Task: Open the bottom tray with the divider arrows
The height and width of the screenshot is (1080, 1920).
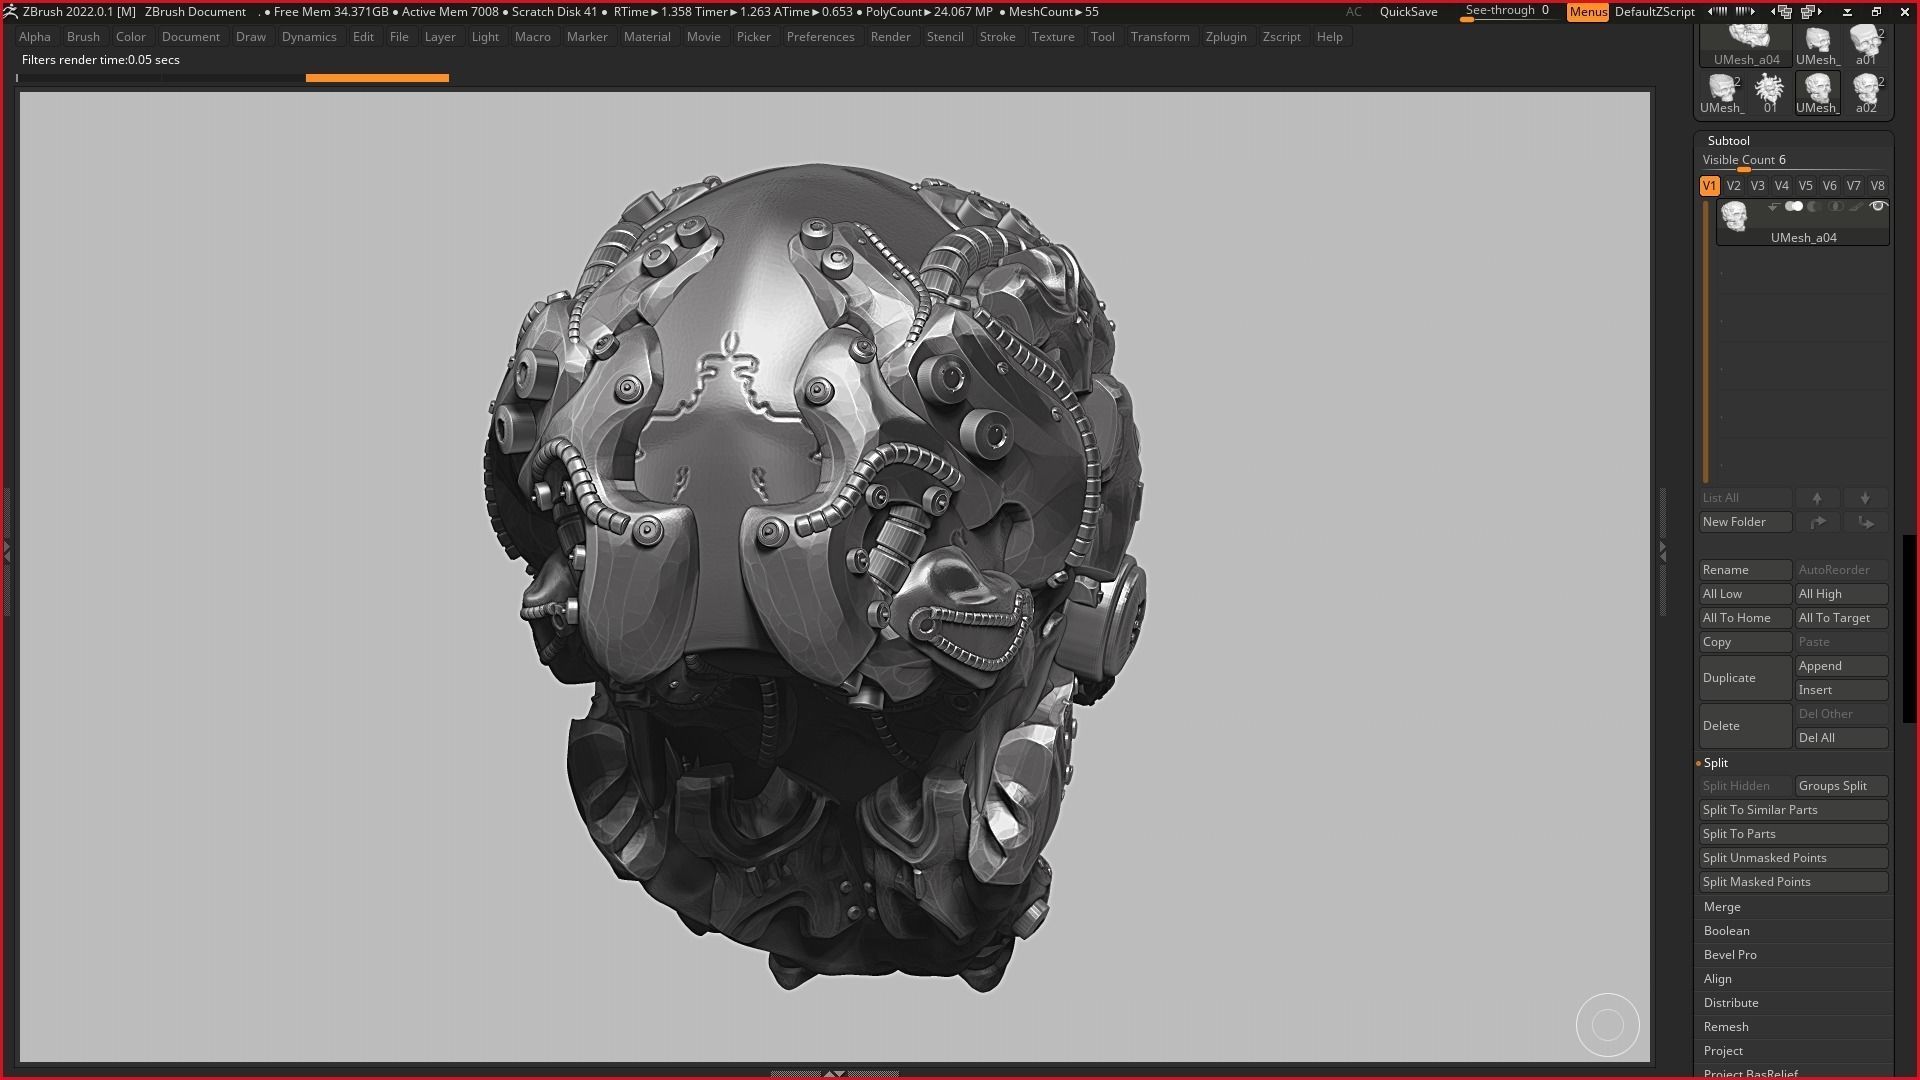Action: coord(834,1074)
